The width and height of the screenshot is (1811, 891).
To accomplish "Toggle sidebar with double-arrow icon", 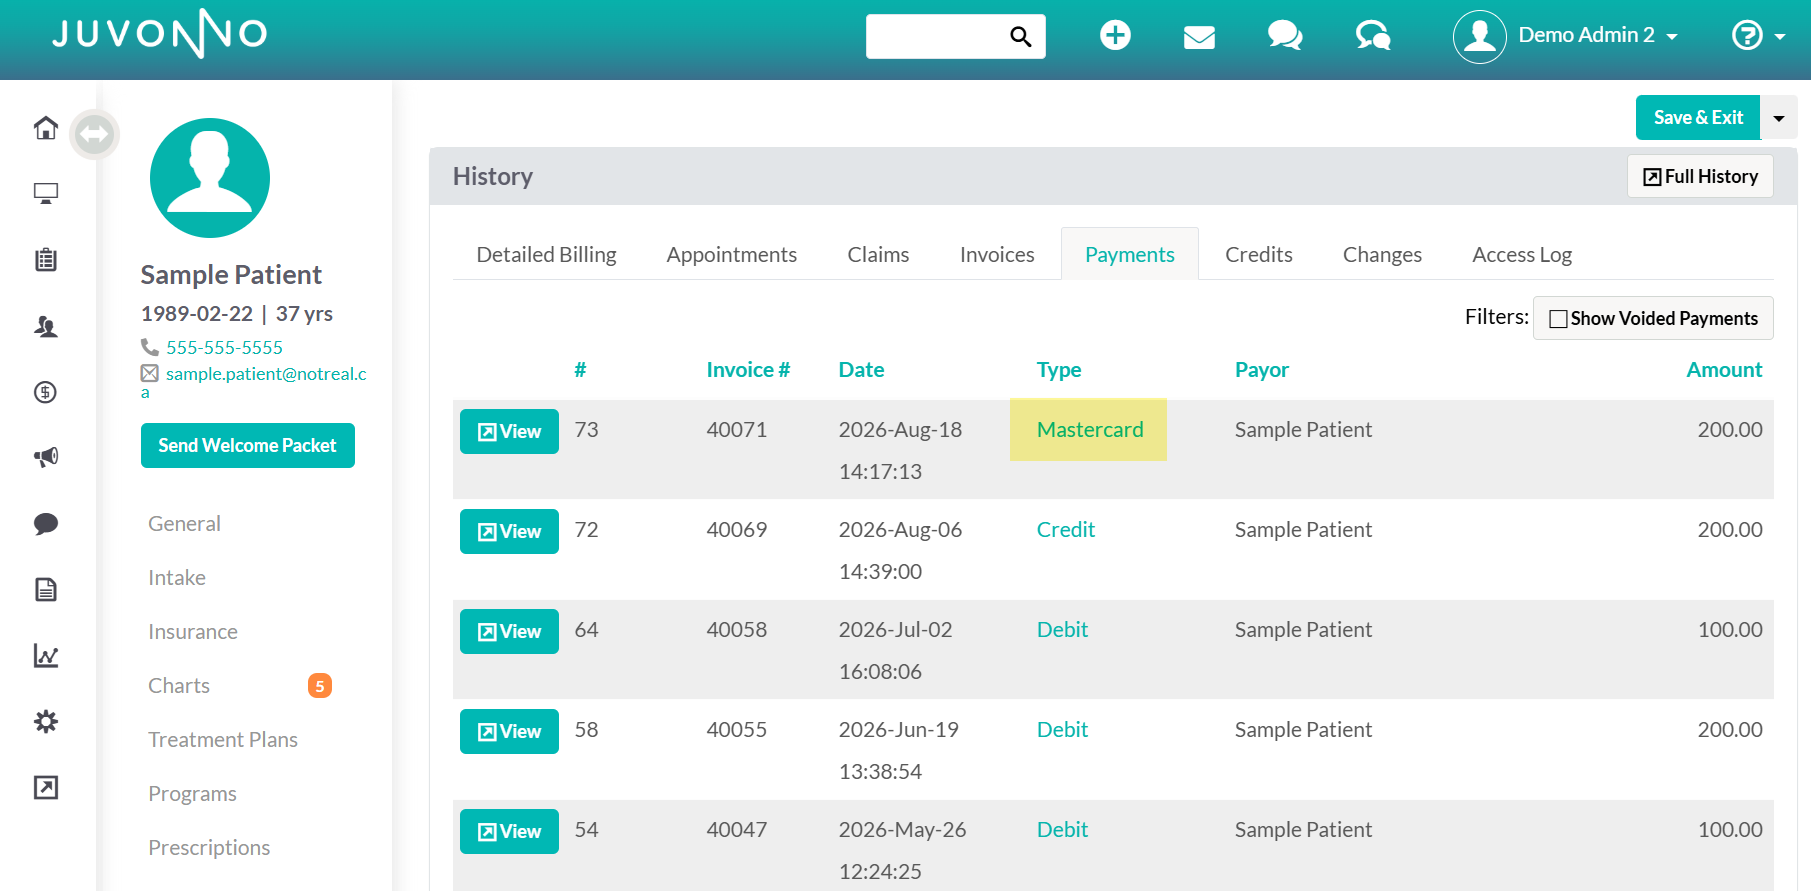I will (95, 134).
